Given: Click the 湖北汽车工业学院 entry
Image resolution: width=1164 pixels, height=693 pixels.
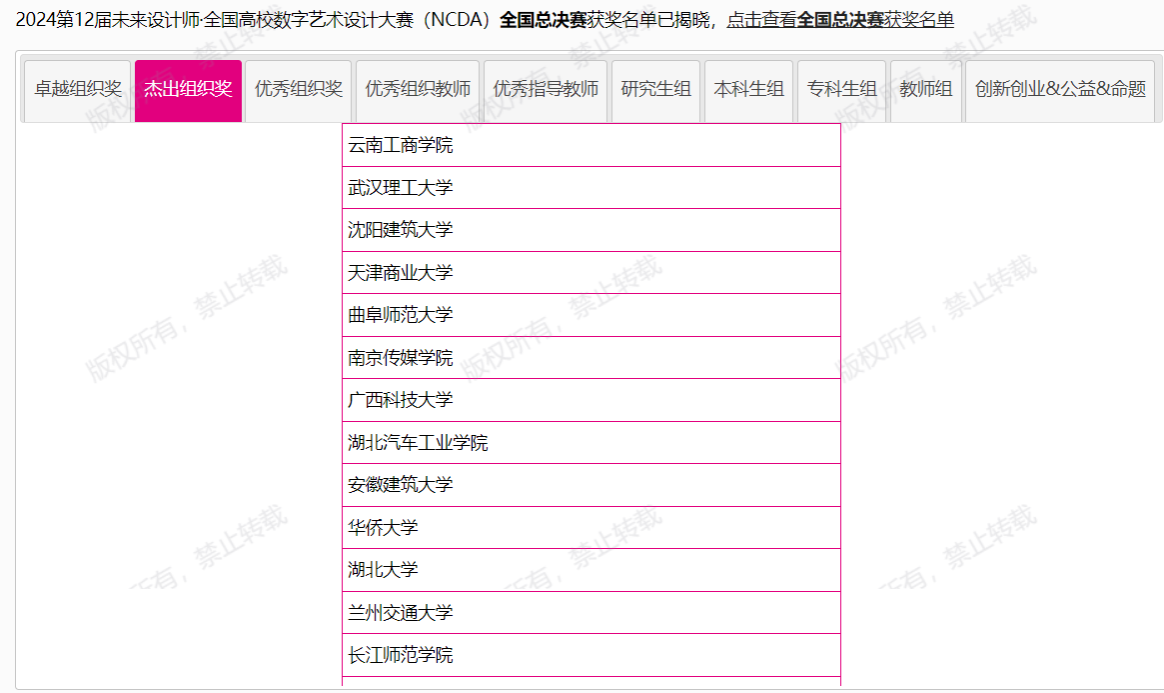Looking at the screenshot, I should (417, 443).
